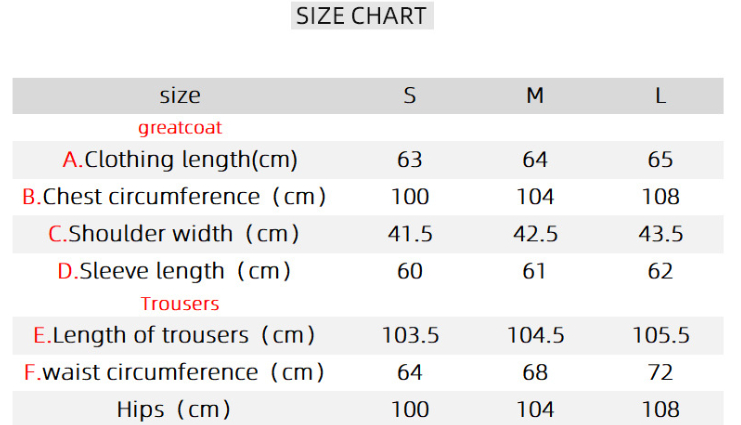This screenshot has height=425, width=741.
Task: Select sleeve length value 61
Action: [x=535, y=271]
